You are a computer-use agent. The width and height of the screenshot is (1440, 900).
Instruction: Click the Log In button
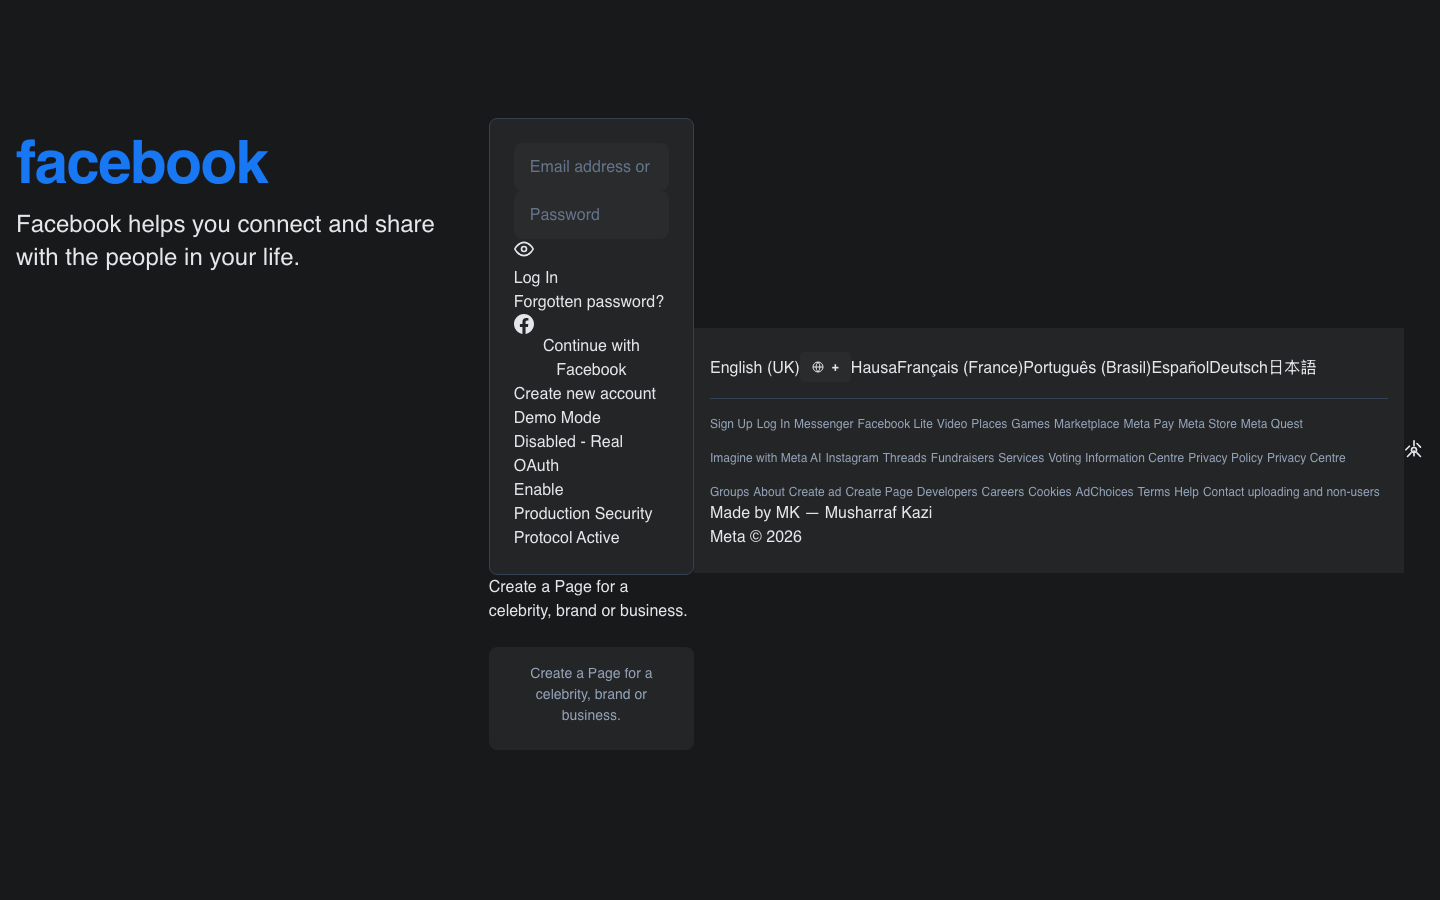(535, 277)
